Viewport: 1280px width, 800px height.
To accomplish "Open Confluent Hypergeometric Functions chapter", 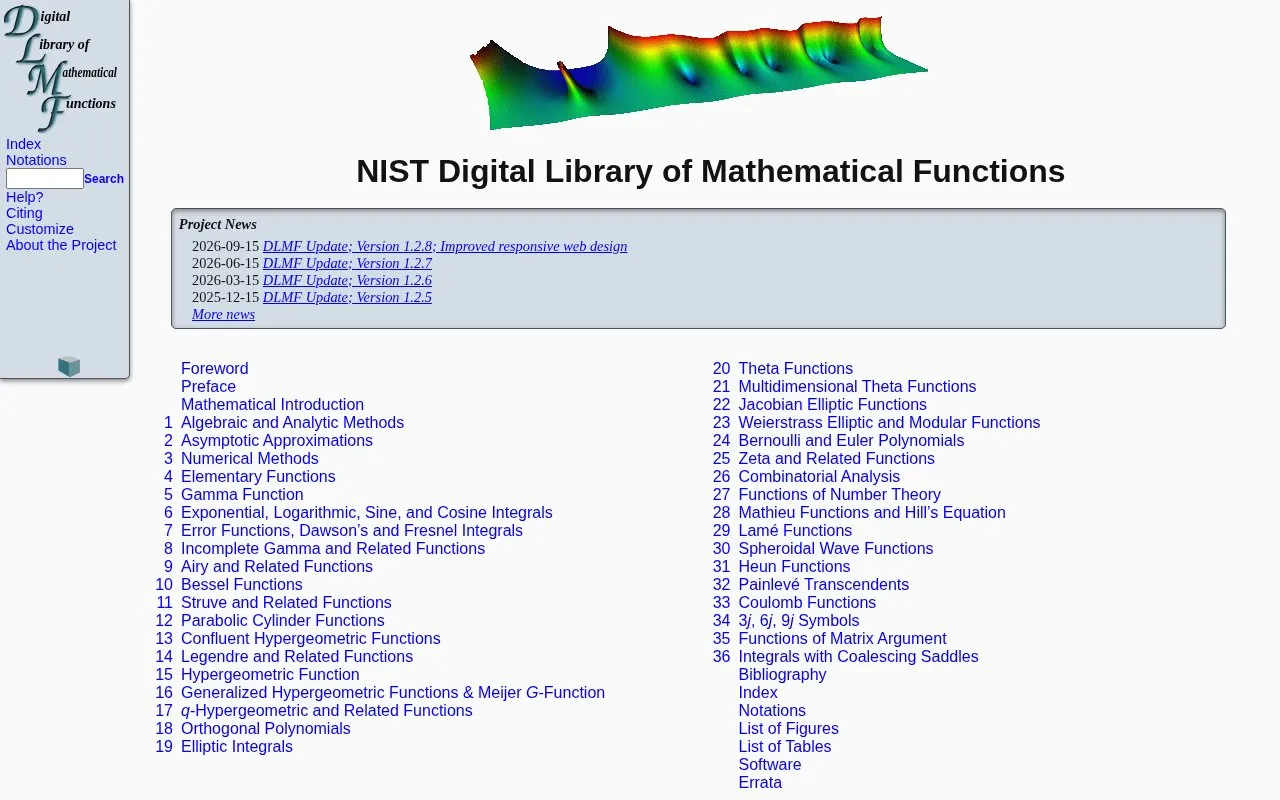I will tap(310, 638).
